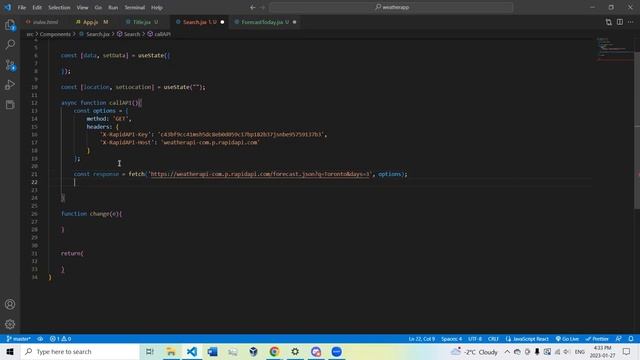Open the callAPI symbol breadcrumb
Viewport: 640px width, 360px height.
[x=159, y=34]
